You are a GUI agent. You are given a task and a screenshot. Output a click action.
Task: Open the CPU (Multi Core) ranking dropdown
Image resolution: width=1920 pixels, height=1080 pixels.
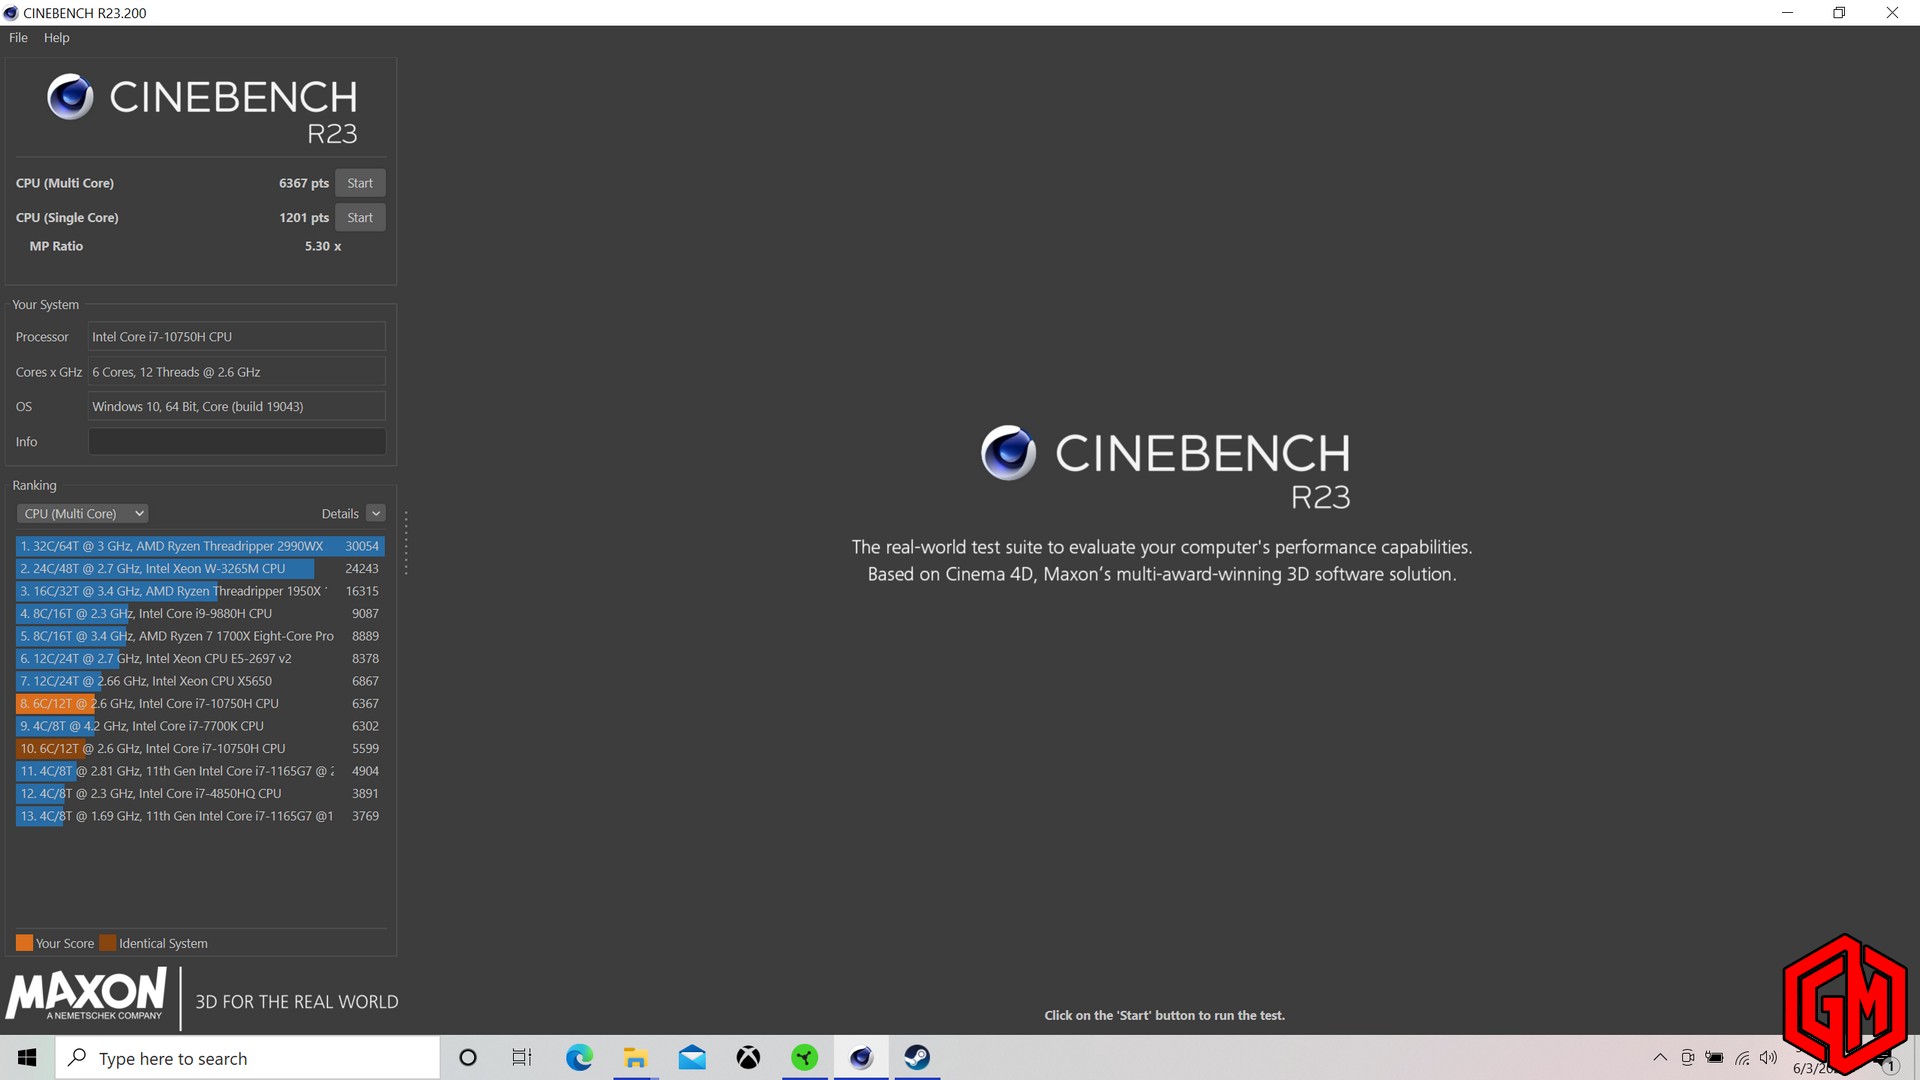coord(82,513)
